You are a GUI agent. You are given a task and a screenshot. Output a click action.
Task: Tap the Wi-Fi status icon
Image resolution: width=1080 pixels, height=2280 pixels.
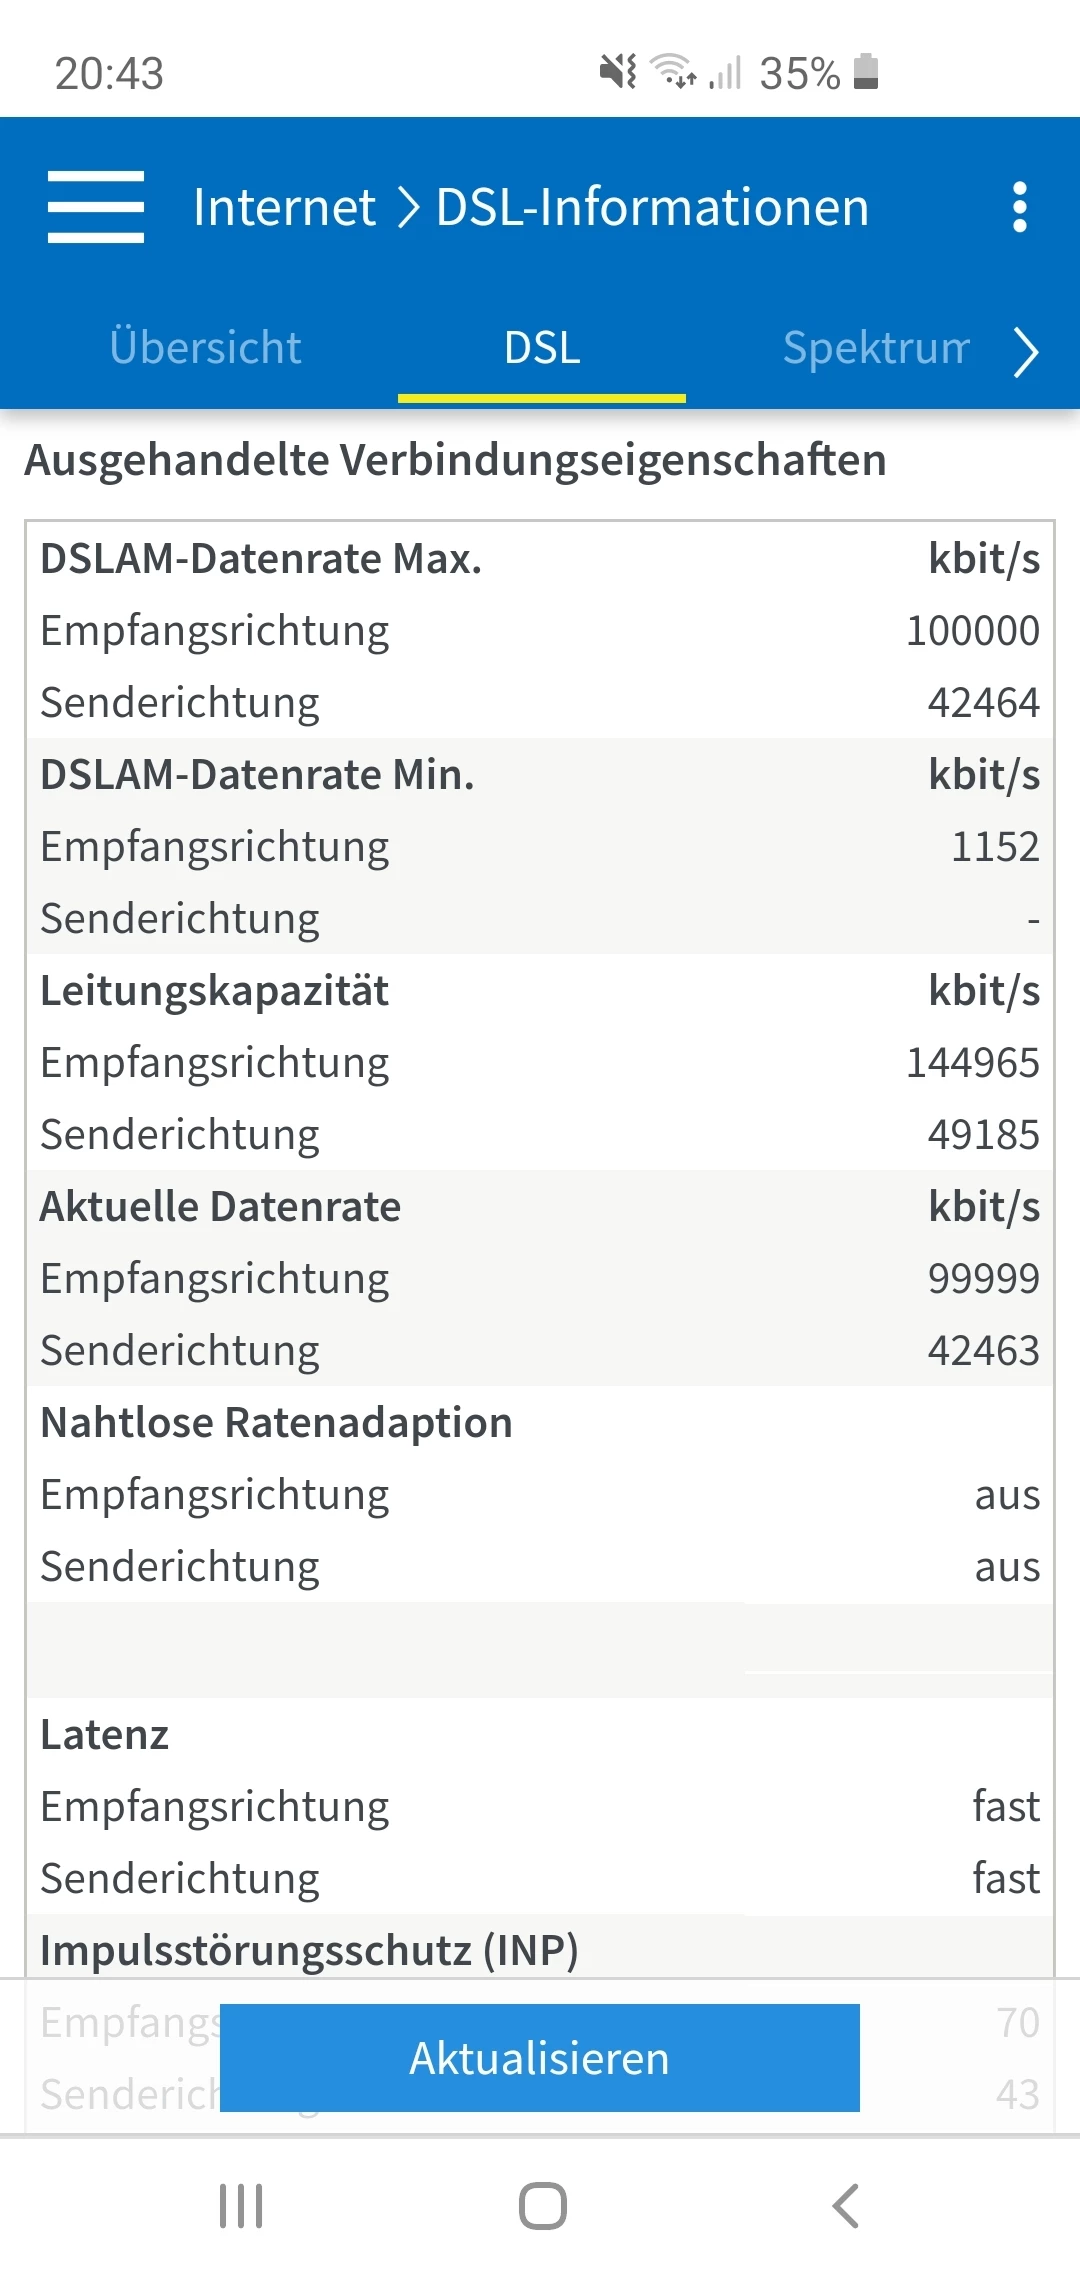[x=673, y=72]
